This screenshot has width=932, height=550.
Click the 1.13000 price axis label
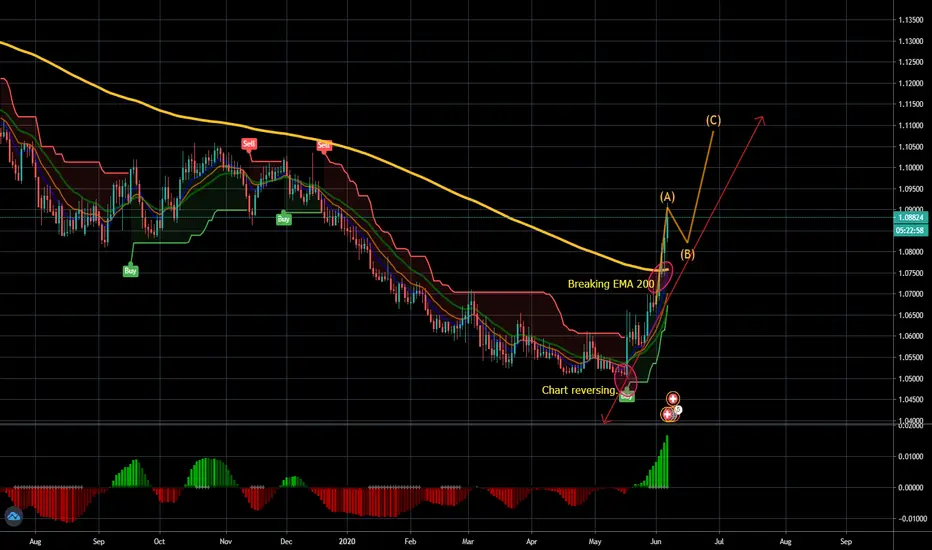(x=911, y=41)
